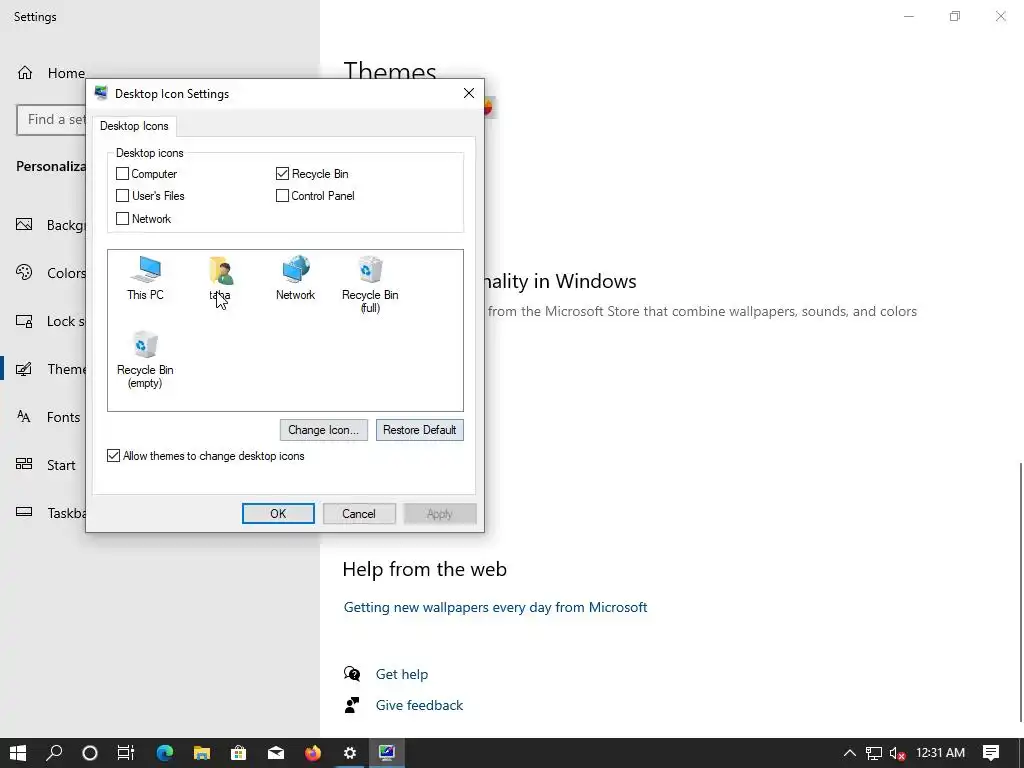Click the muted volume tray icon

[x=897, y=753]
